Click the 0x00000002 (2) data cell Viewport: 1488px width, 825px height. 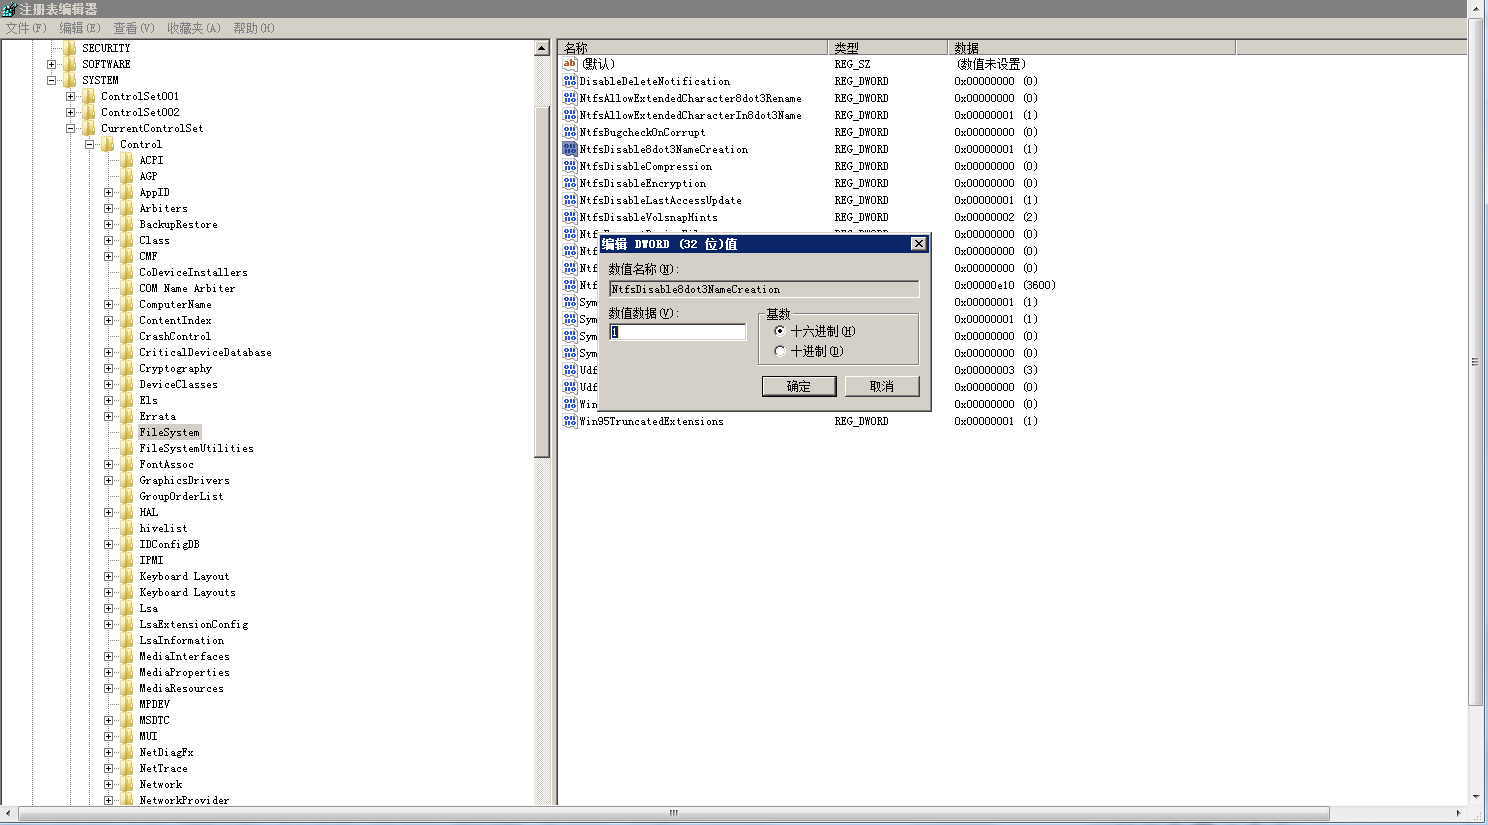[x=995, y=217]
